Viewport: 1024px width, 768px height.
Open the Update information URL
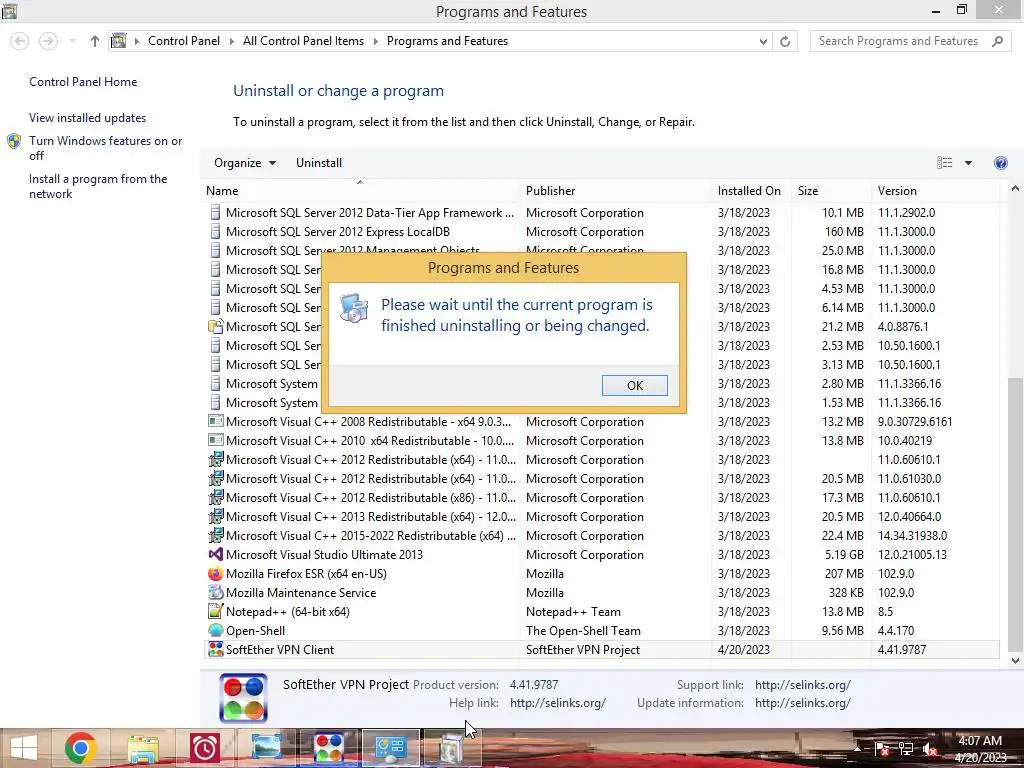(803, 703)
